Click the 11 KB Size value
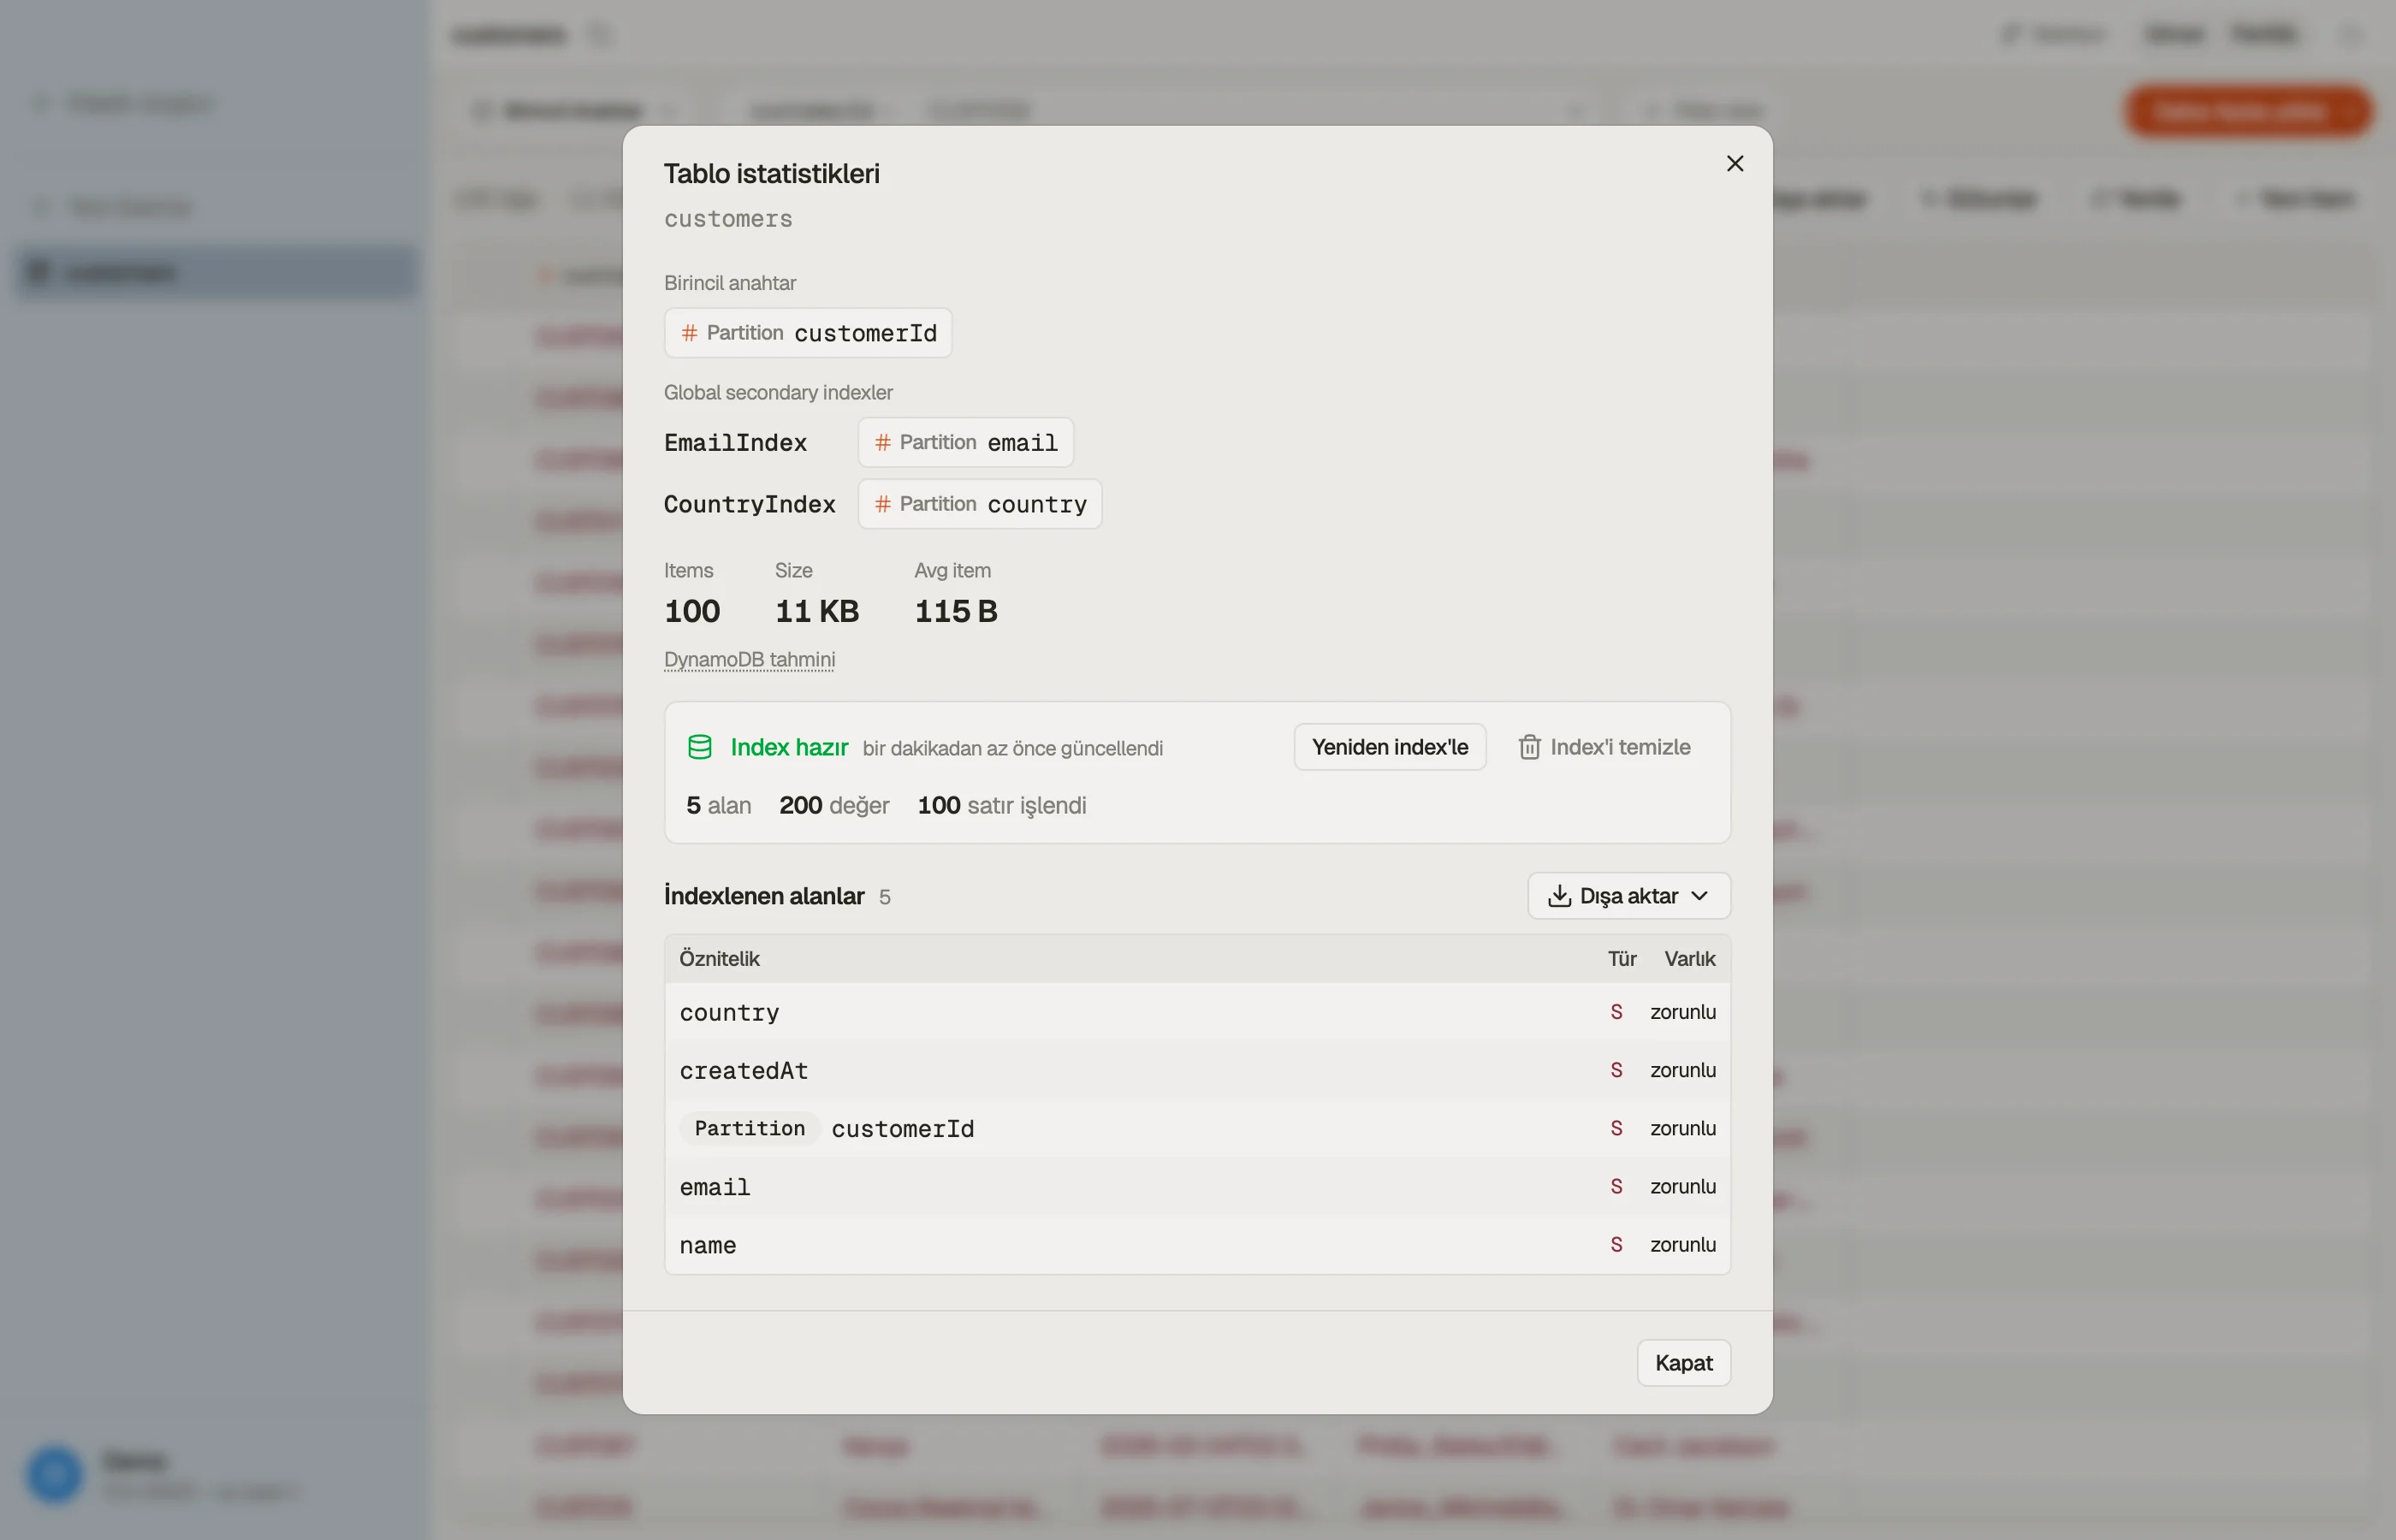 click(816, 611)
